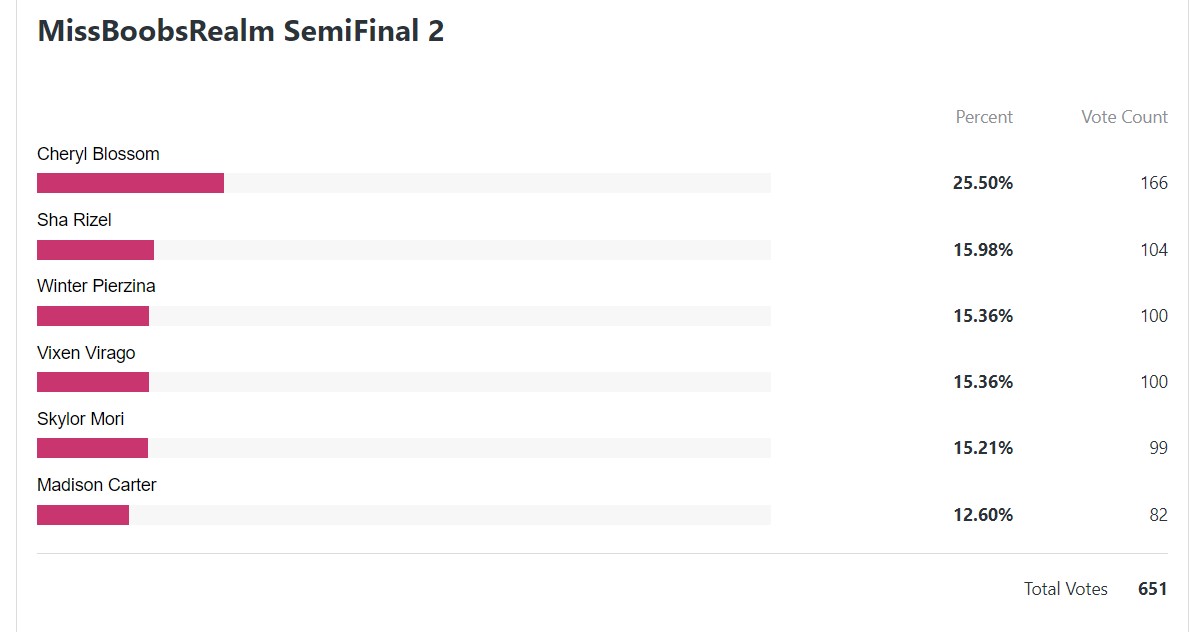Select the Sha Rizel name label
The image size is (1192, 632).
(74, 220)
